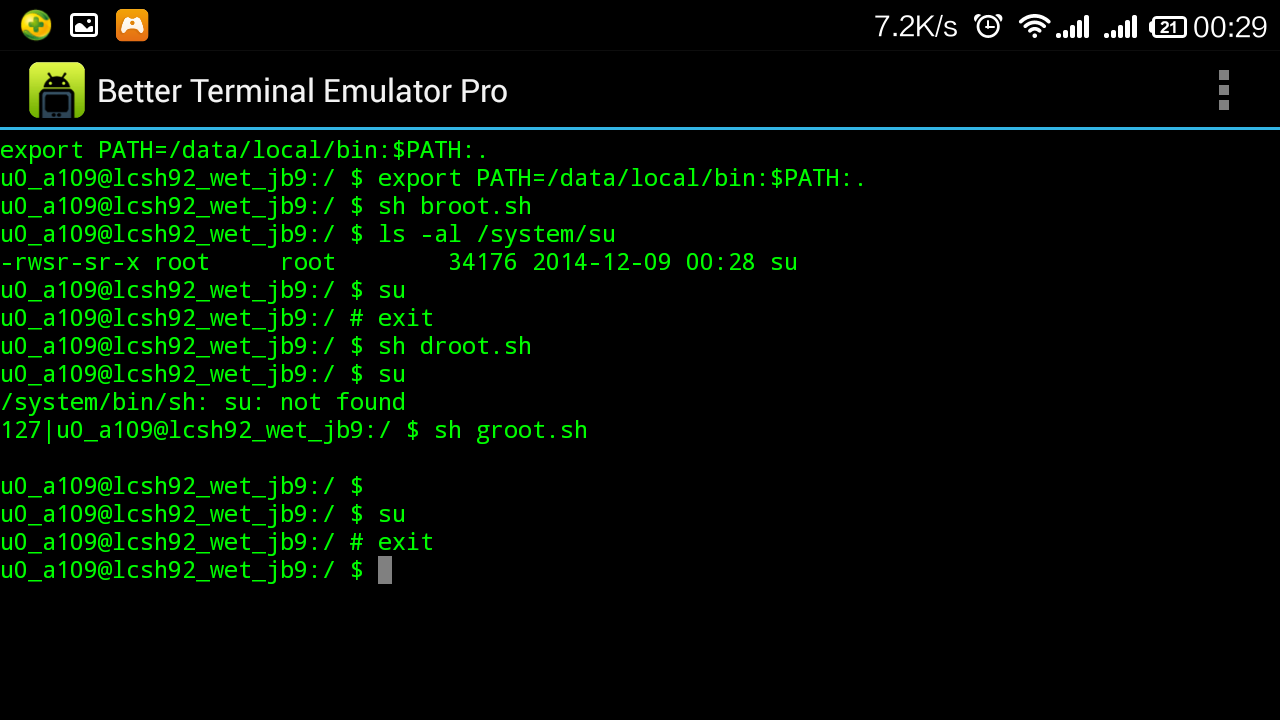Screen dimensions: 1280x720
Task: Tap the 'sh groot.sh' command line
Action: pos(294,430)
